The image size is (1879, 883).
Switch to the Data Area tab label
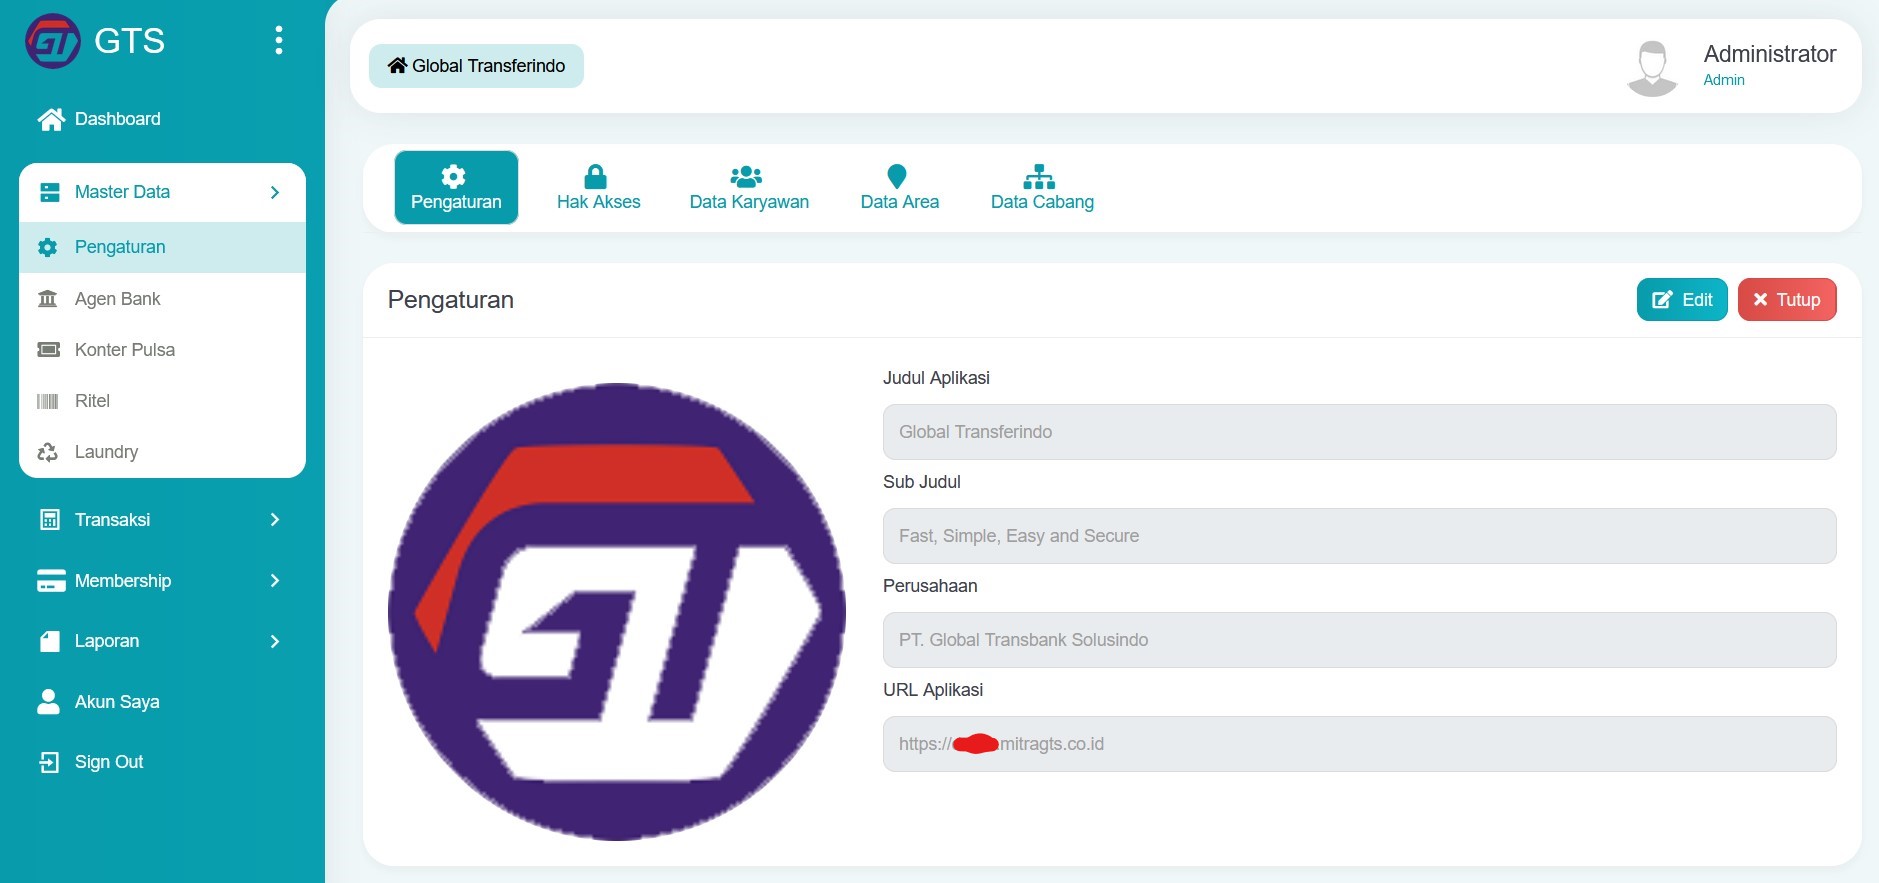[x=900, y=202]
